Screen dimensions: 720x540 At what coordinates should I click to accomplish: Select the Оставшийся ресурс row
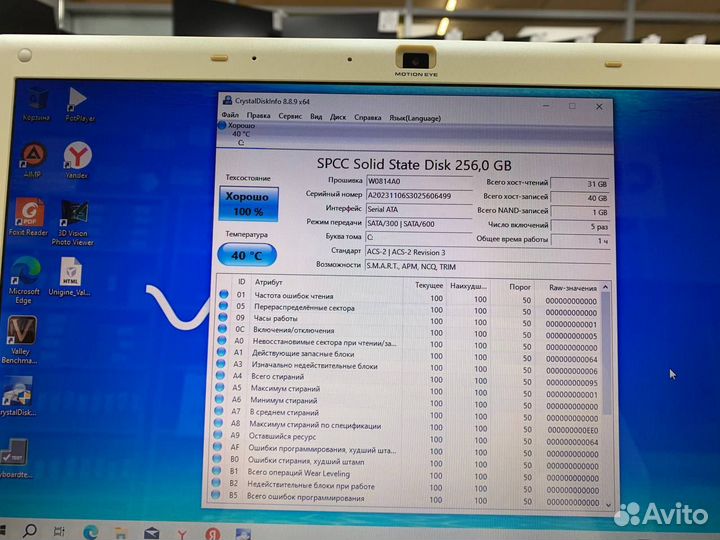click(x=406, y=438)
